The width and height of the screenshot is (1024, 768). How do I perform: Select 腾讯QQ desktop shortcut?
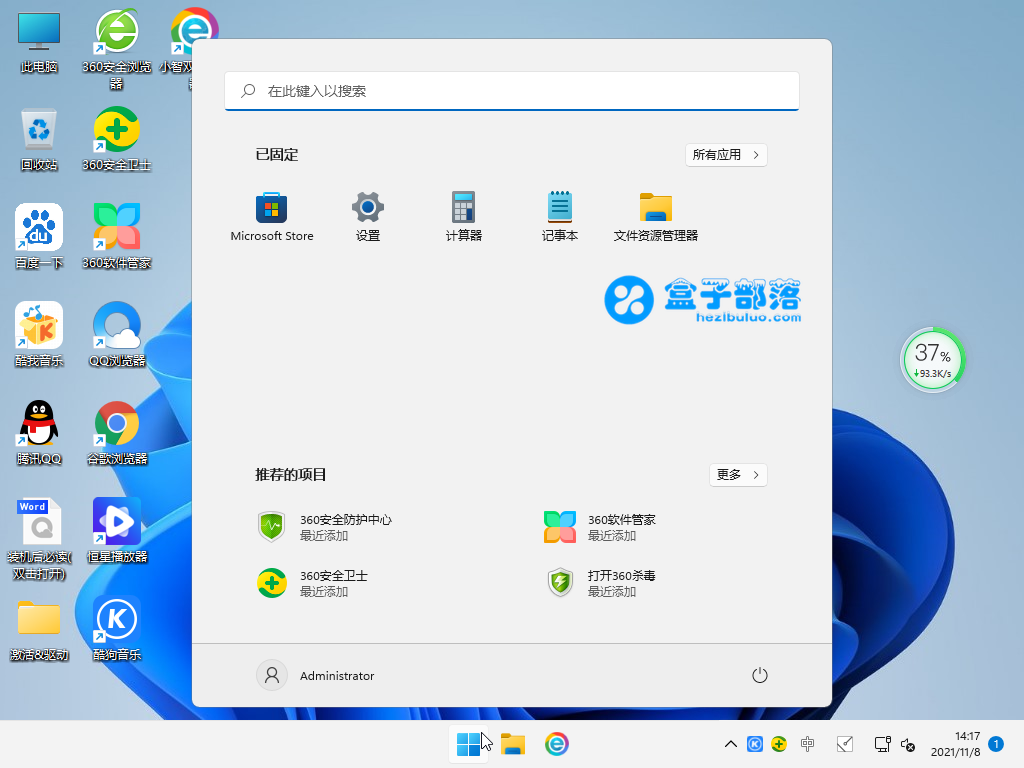pos(39,432)
